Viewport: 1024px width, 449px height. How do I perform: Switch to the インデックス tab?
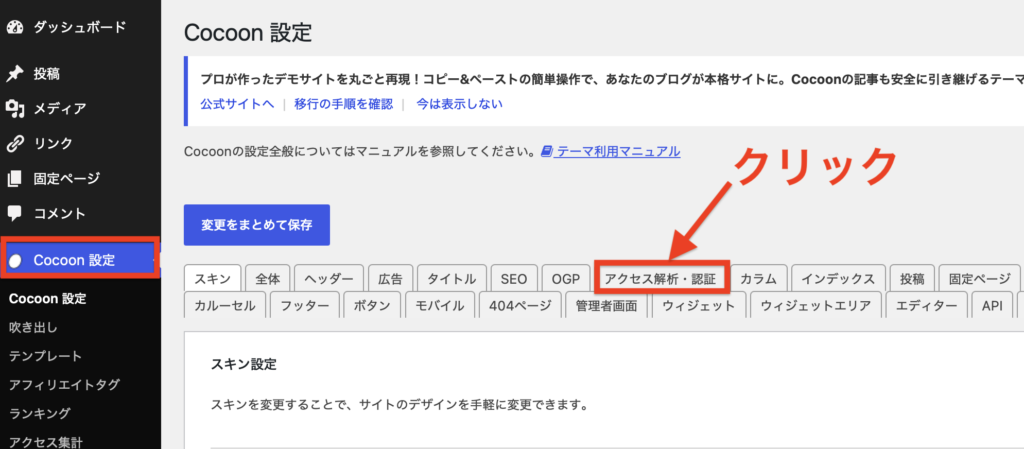(x=838, y=279)
